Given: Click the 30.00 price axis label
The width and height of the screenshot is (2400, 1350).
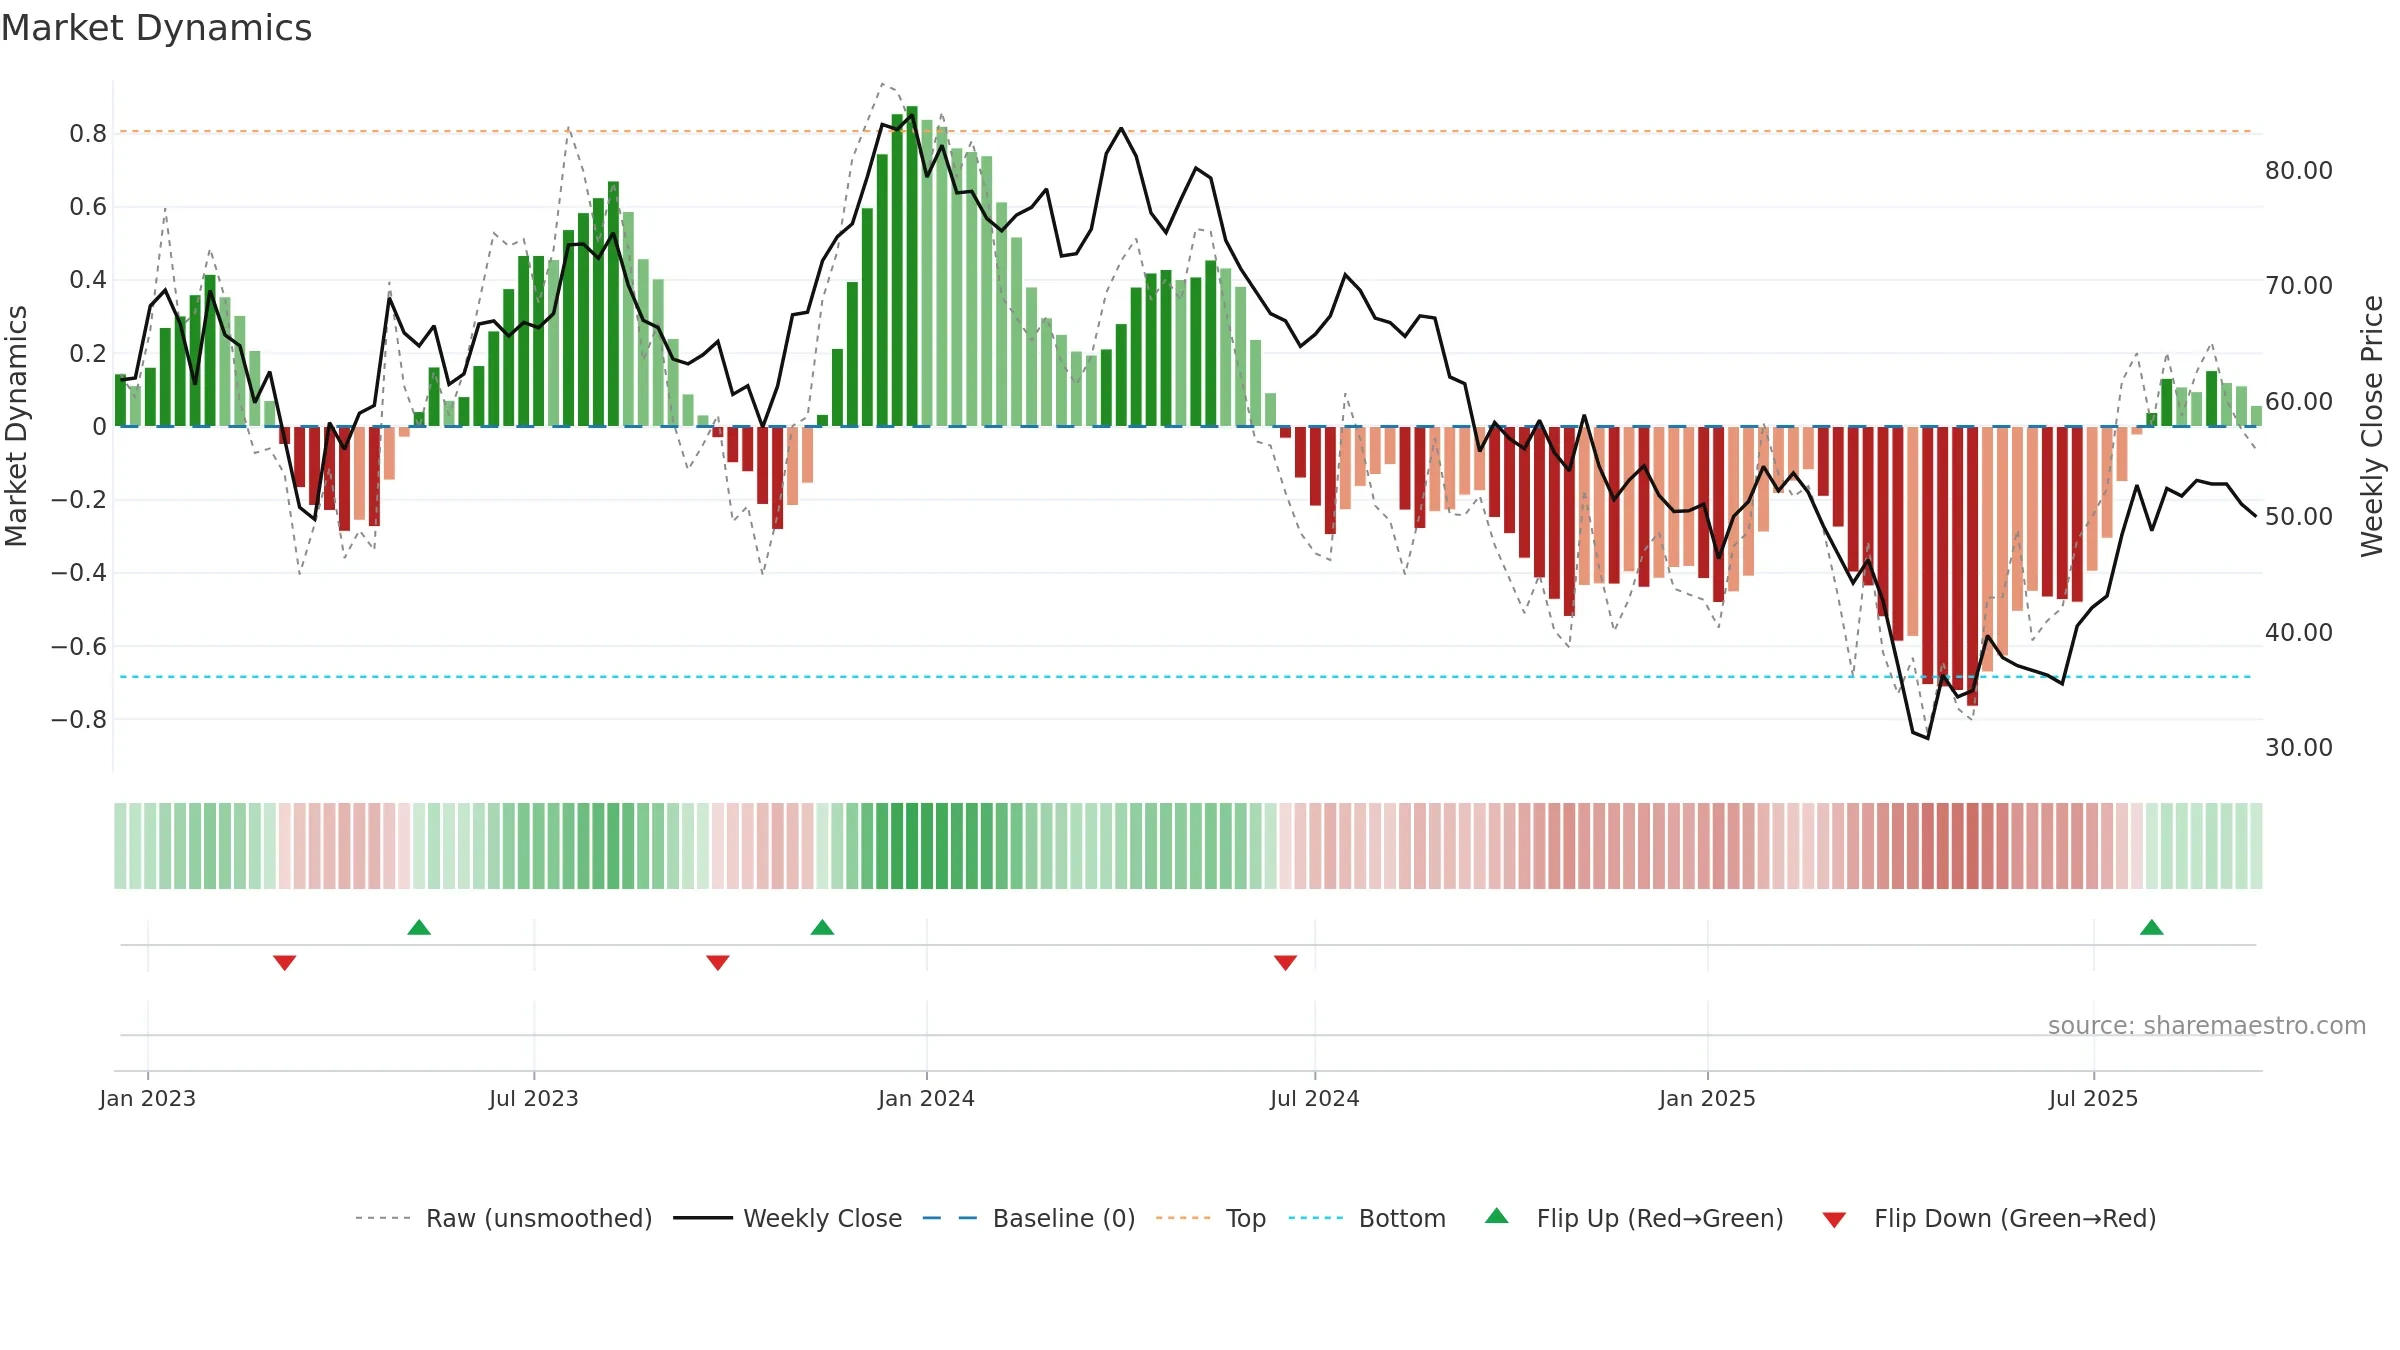Looking at the screenshot, I should point(2299,748).
